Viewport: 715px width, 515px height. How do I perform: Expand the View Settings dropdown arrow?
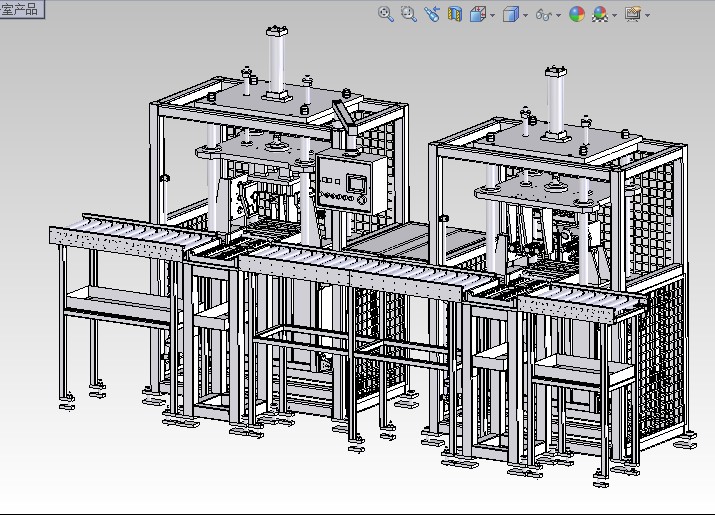pyautogui.click(x=647, y=15)
